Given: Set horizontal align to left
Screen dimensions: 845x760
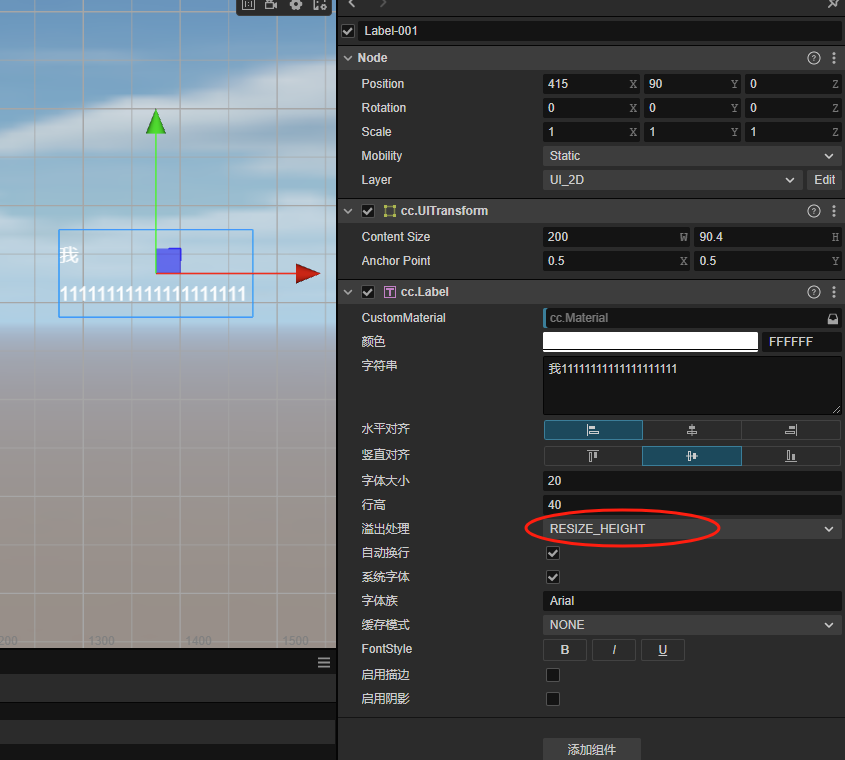Looking at the screenshot, I should click(593, 430).
